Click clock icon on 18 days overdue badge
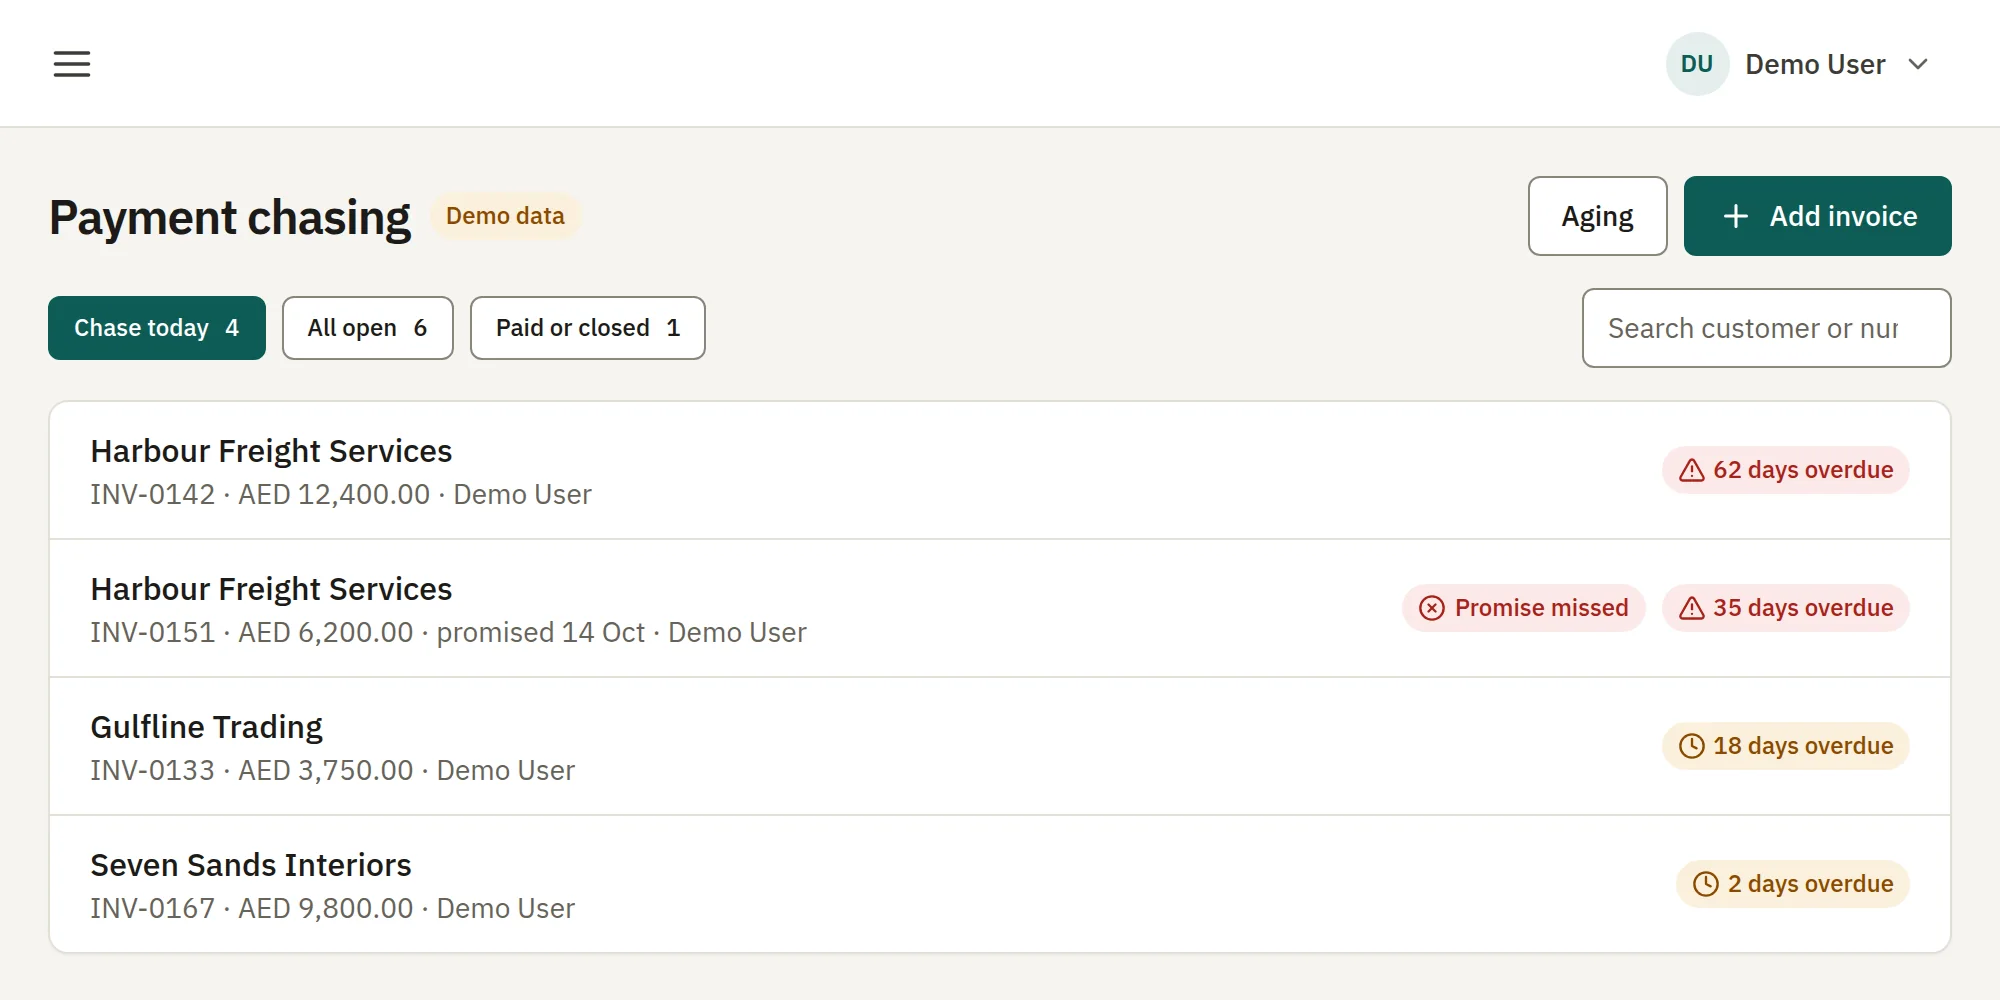 1691,746
